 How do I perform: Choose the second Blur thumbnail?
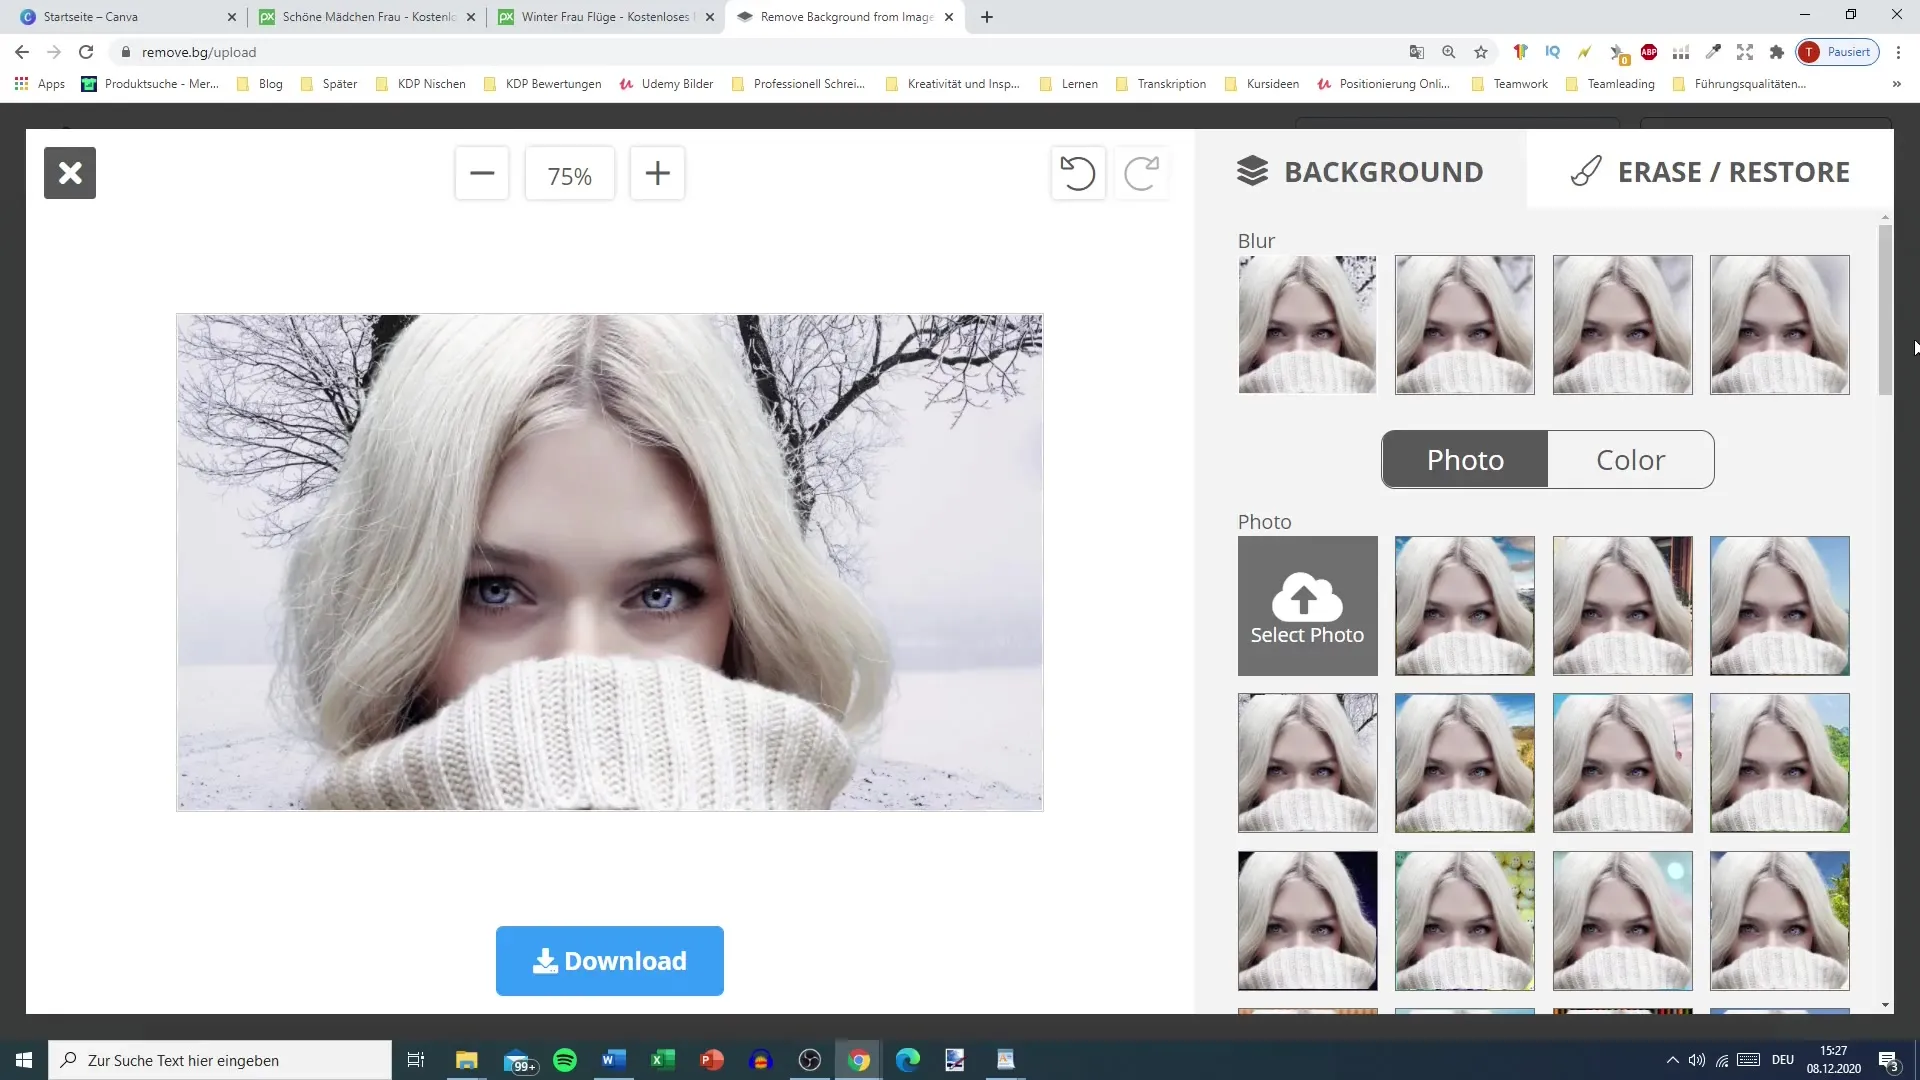[x=1465, y=325]
